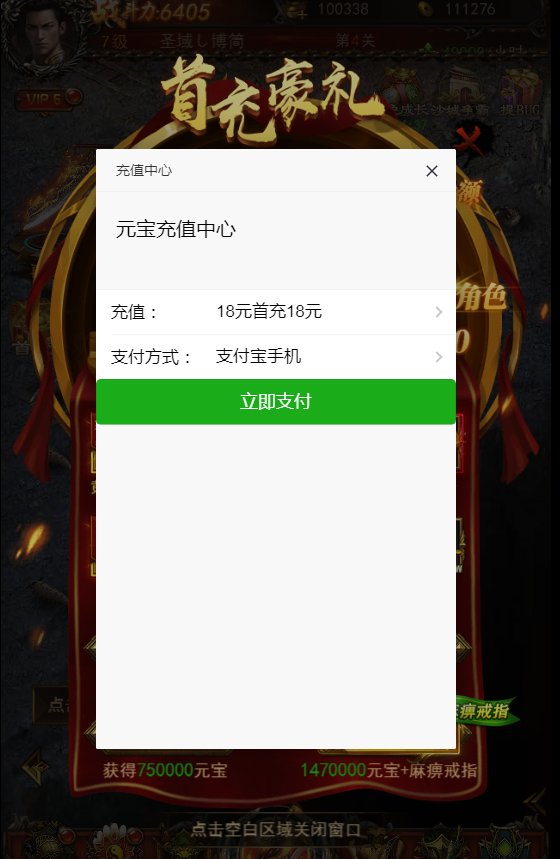560x859 pixels.
Task: Expand the 支付方式 chevron arrow
Action: [x=438, y=357]
